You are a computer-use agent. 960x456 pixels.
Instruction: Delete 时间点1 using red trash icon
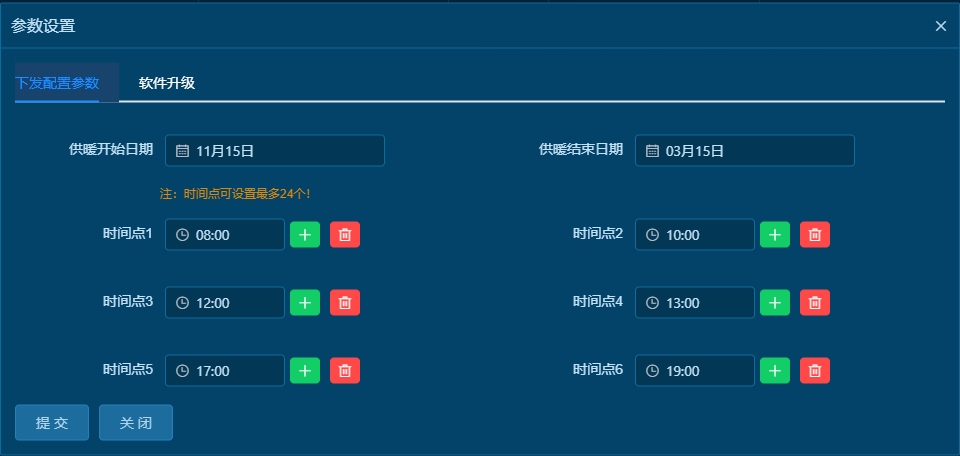click(345, 235)
